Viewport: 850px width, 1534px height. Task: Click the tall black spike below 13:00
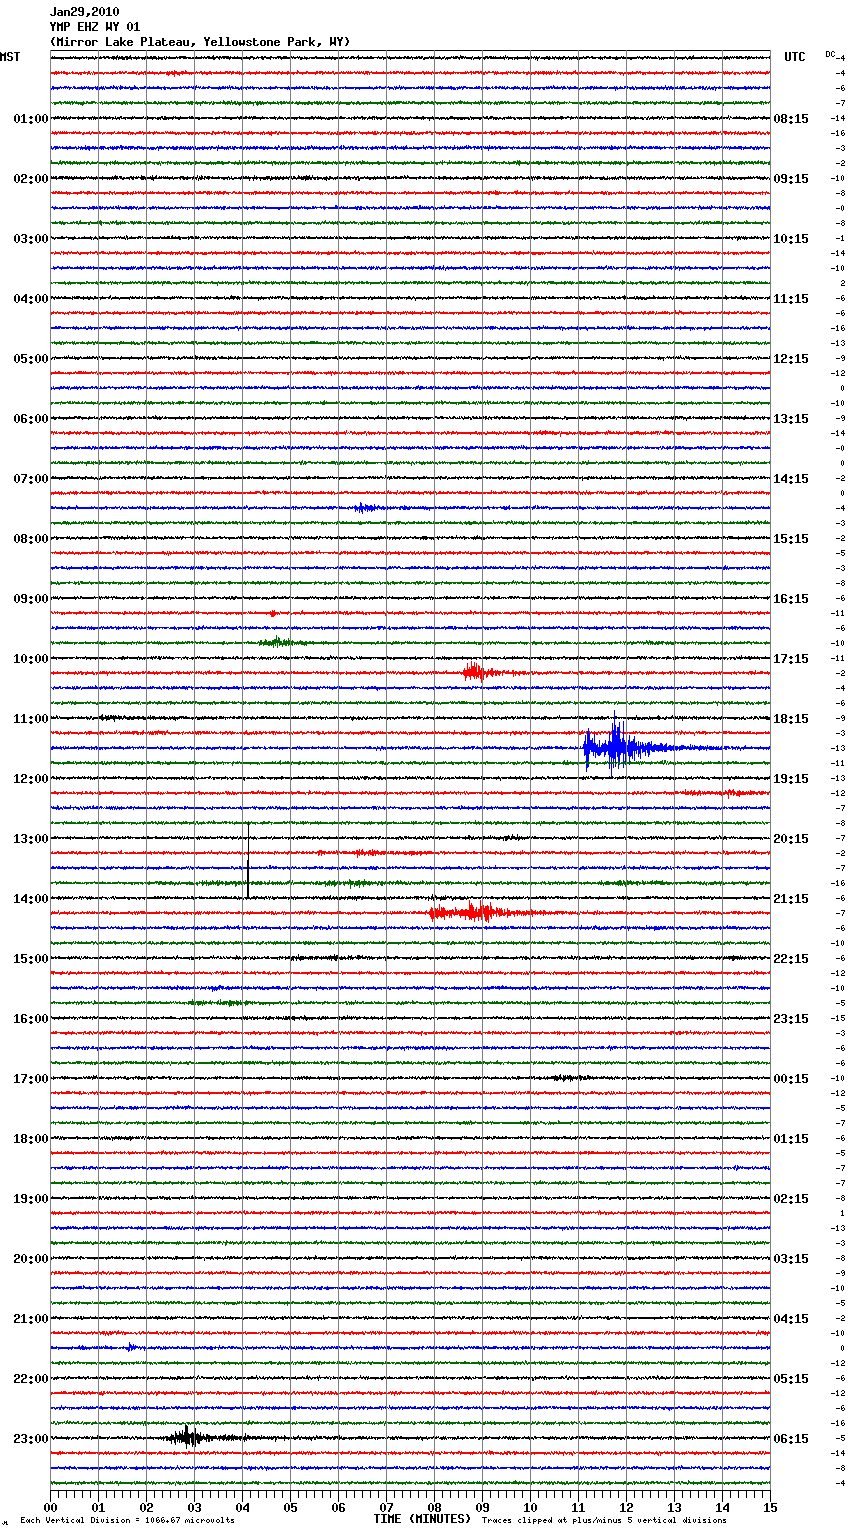click(248, 860)
